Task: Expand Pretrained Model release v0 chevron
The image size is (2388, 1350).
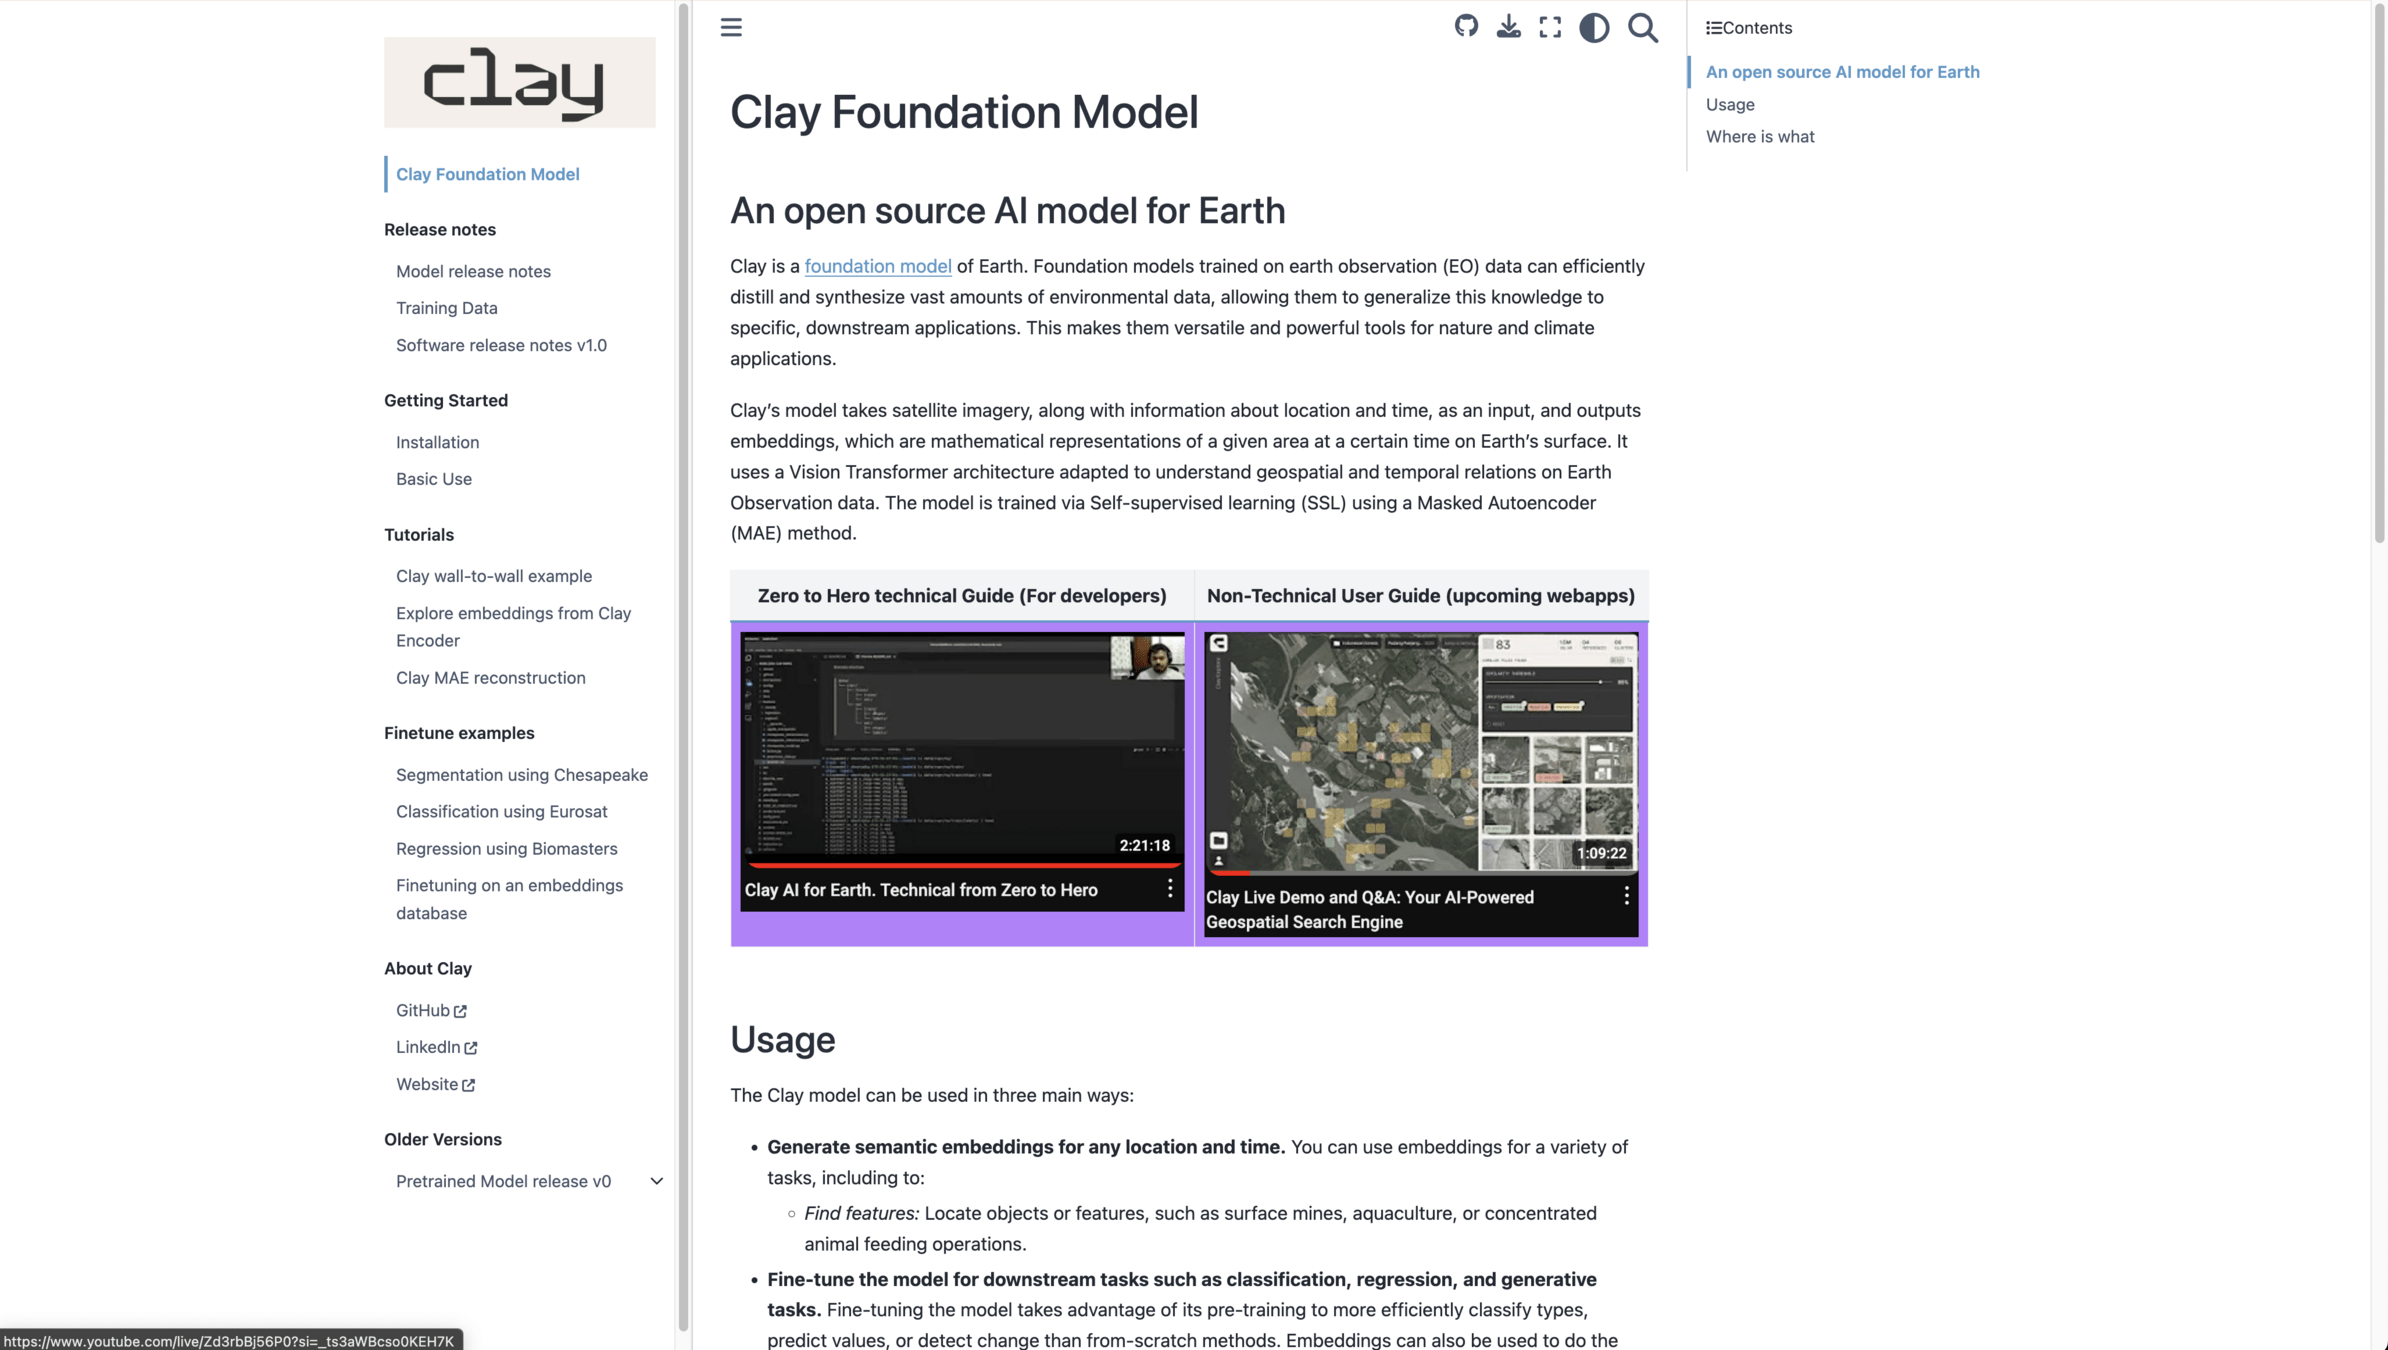Action: (x=656, y=1181)
